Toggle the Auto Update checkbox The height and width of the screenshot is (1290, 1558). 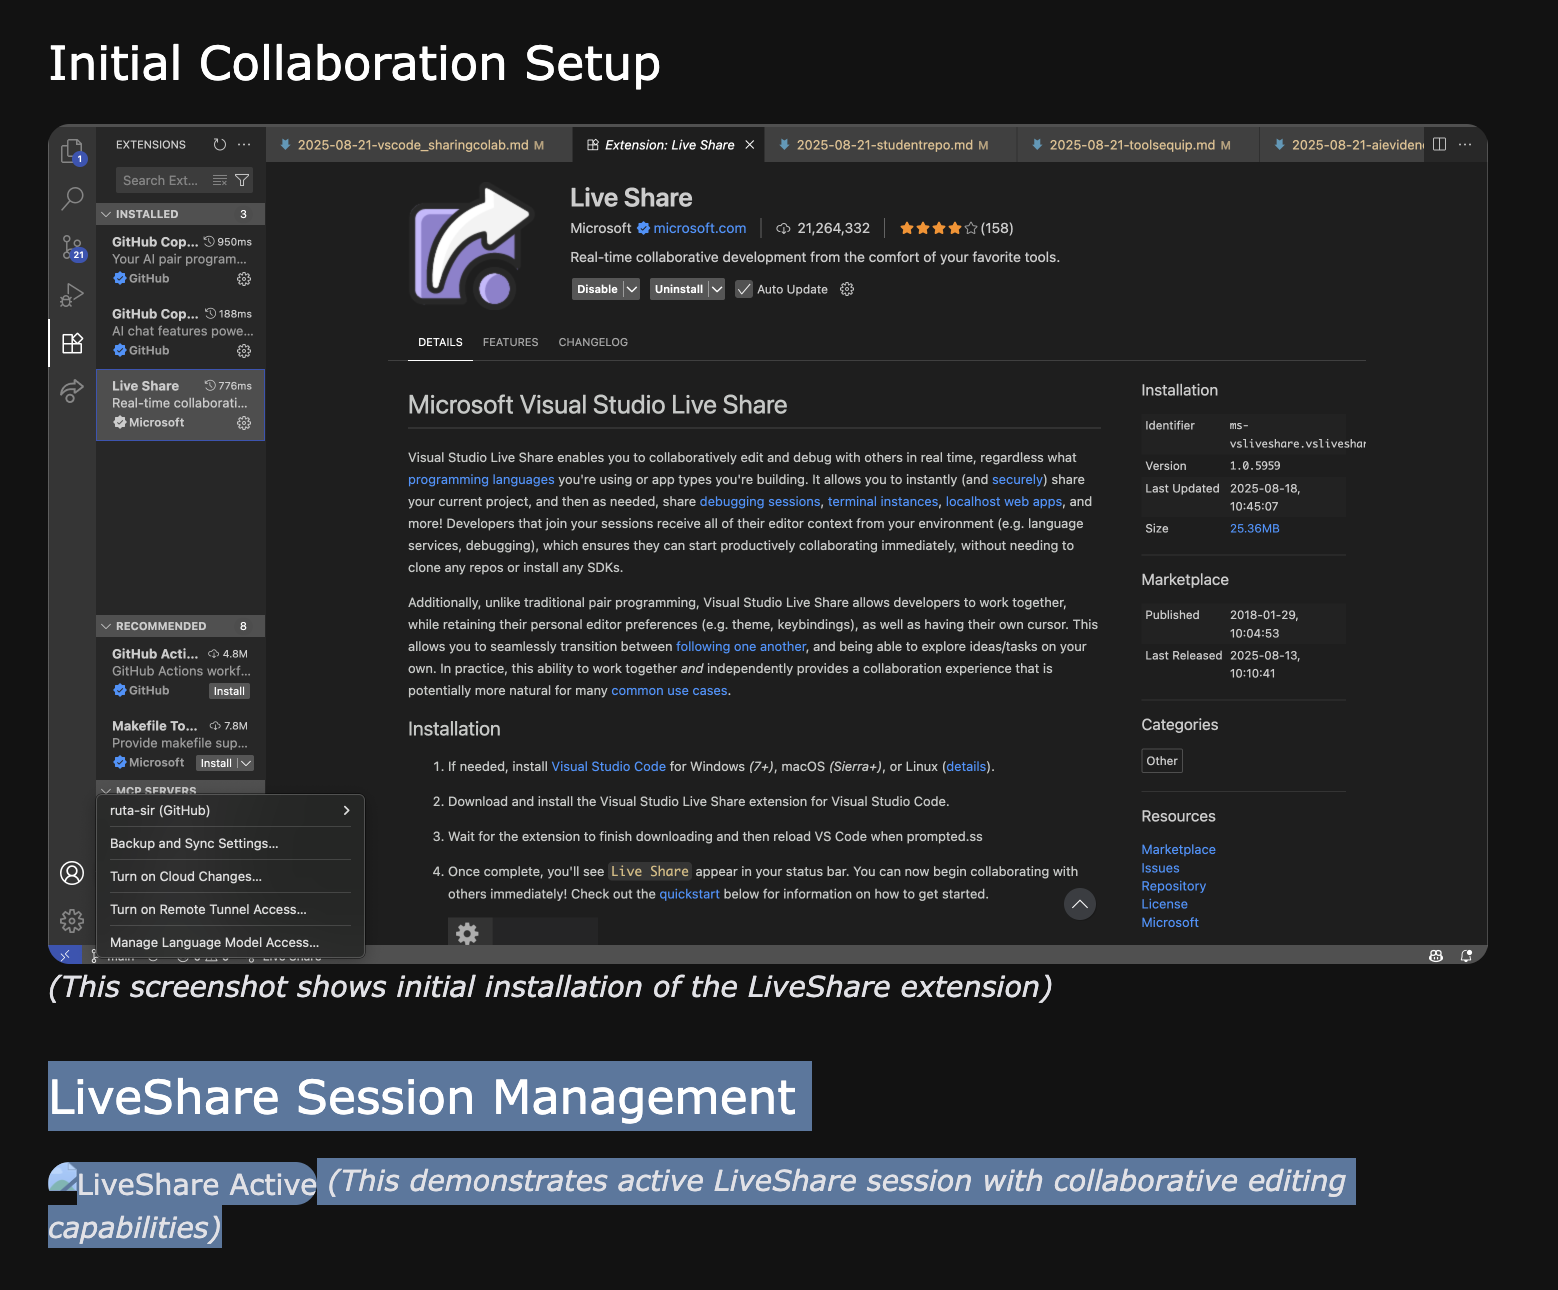(744, 289)
